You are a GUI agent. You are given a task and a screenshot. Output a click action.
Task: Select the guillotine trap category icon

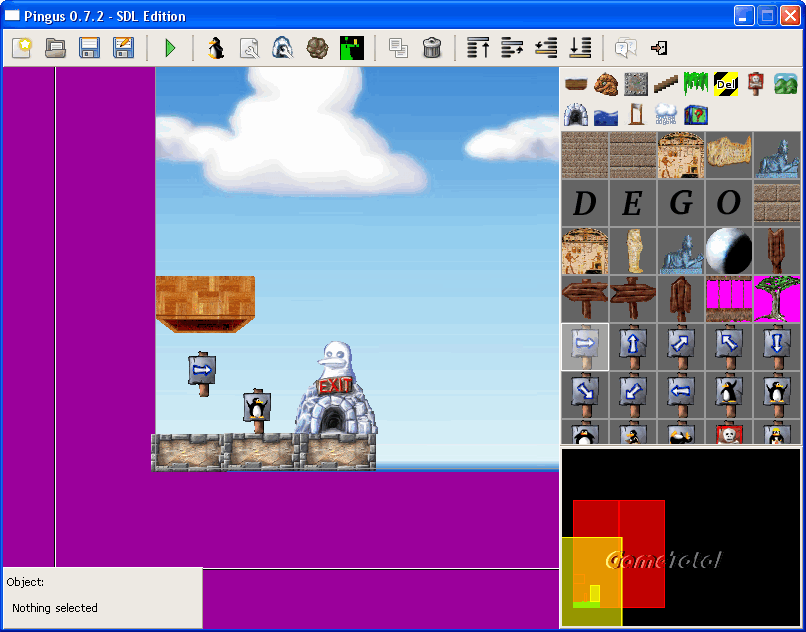(636, 114)
